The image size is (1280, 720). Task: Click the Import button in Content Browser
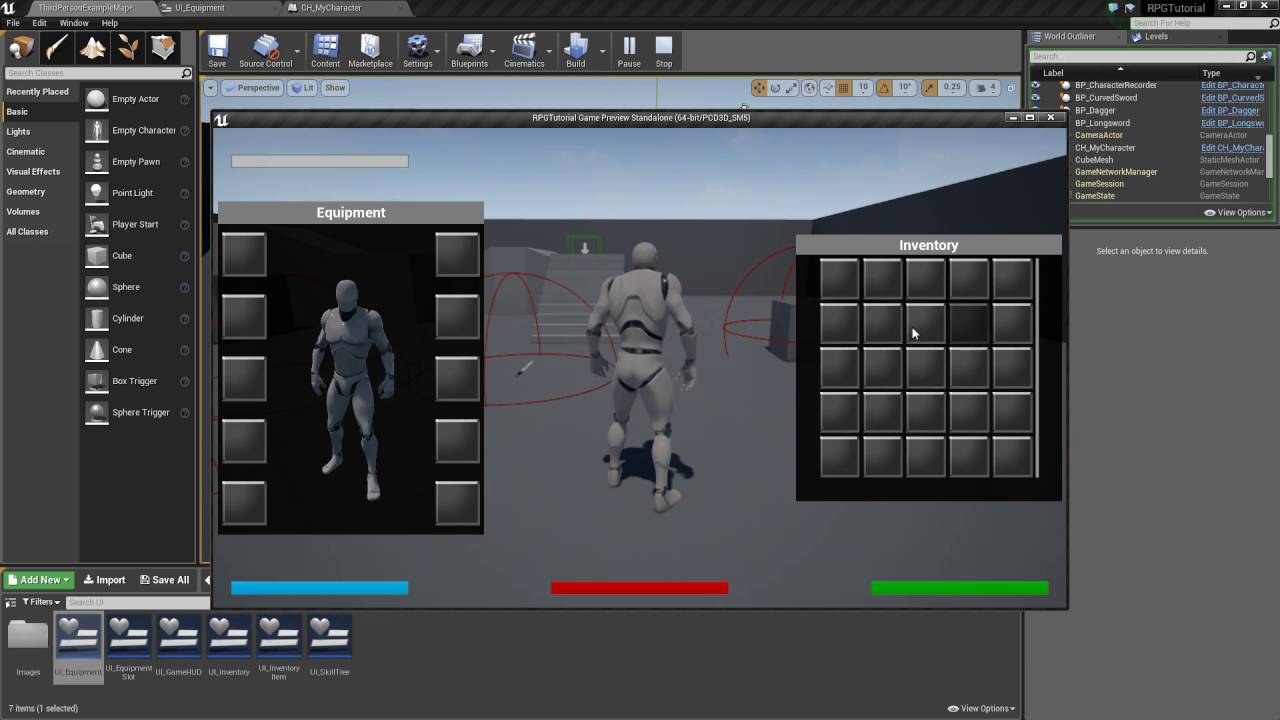tap(104, 580)
